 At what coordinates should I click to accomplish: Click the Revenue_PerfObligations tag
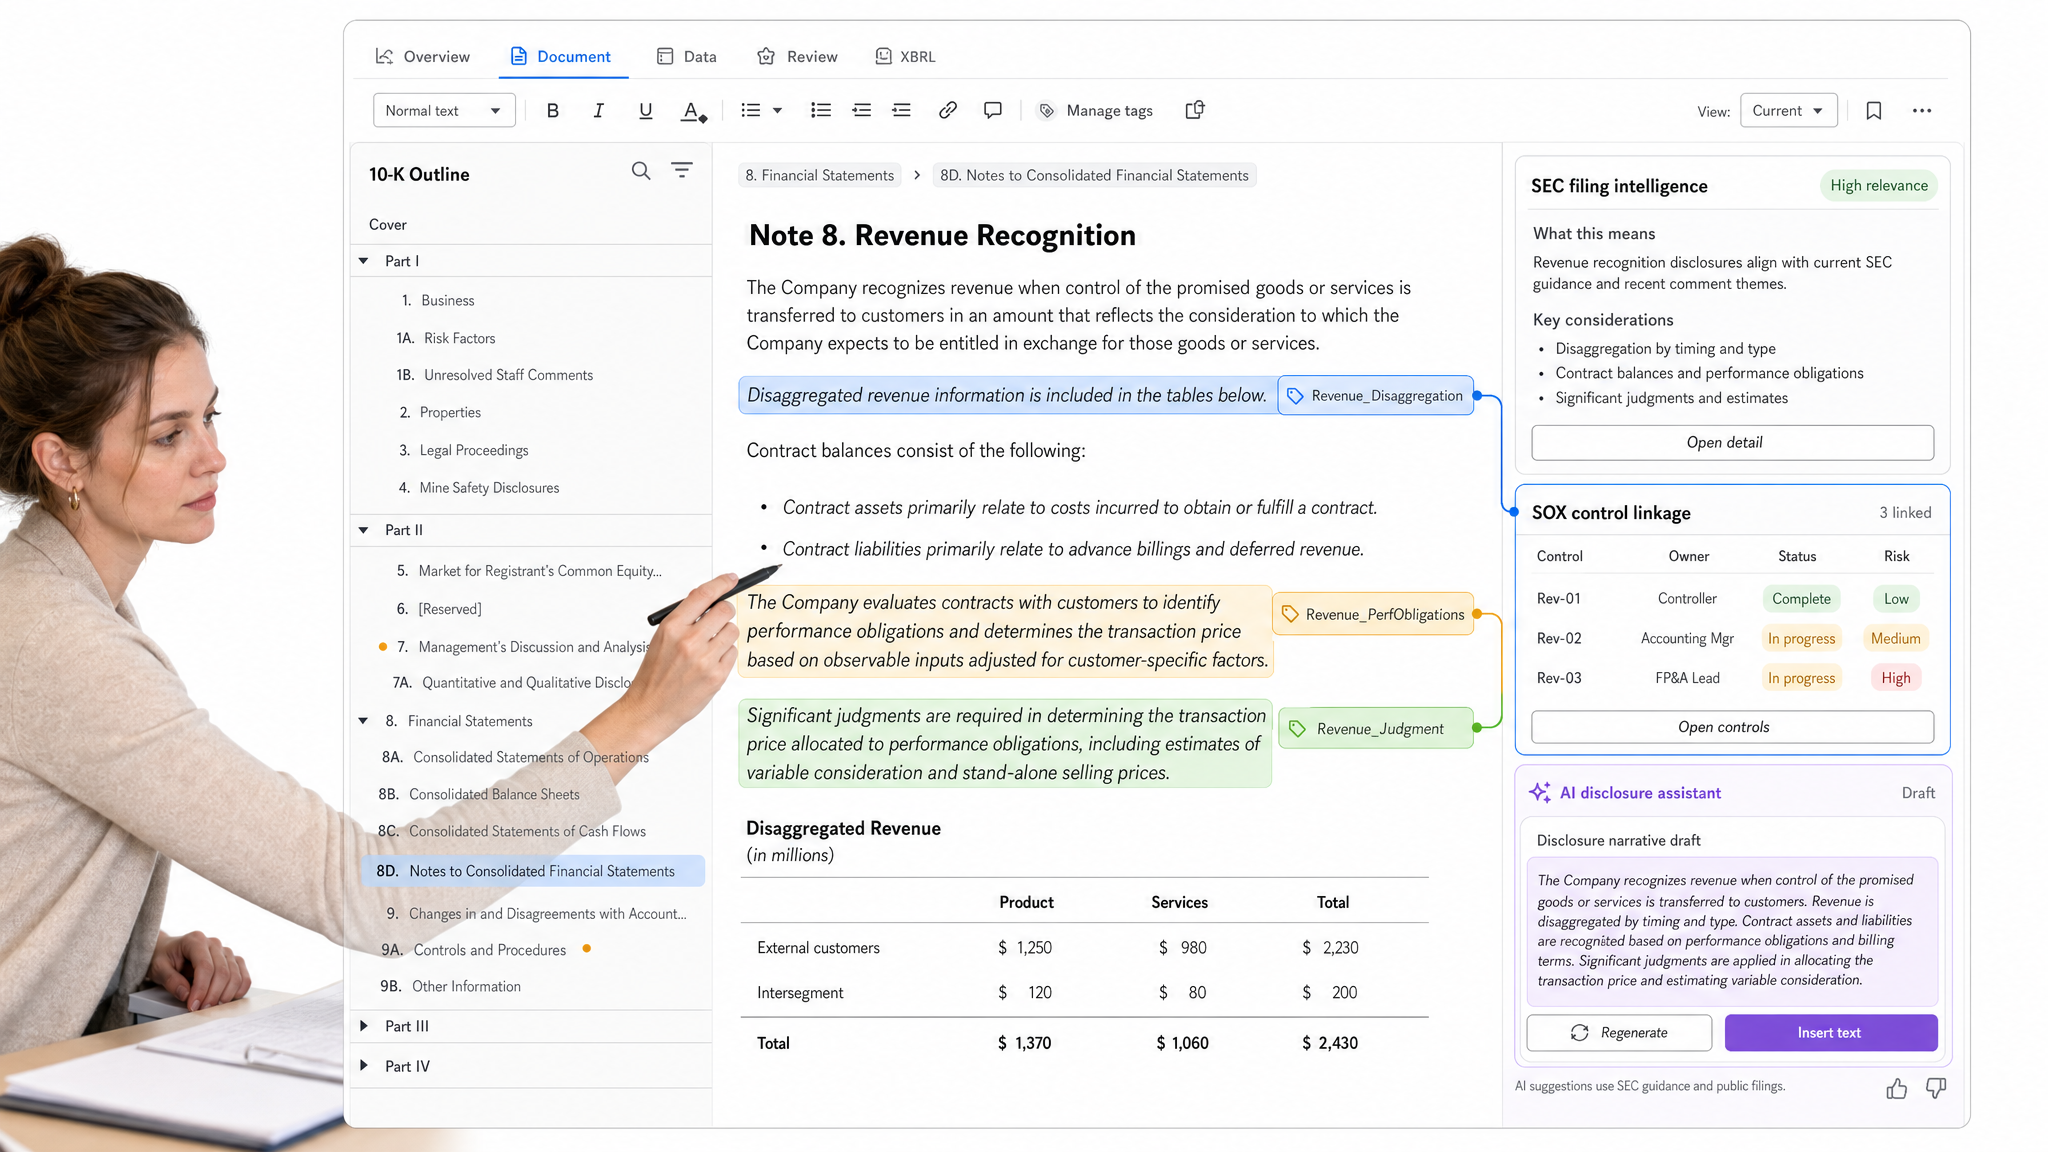(1373, 614)
